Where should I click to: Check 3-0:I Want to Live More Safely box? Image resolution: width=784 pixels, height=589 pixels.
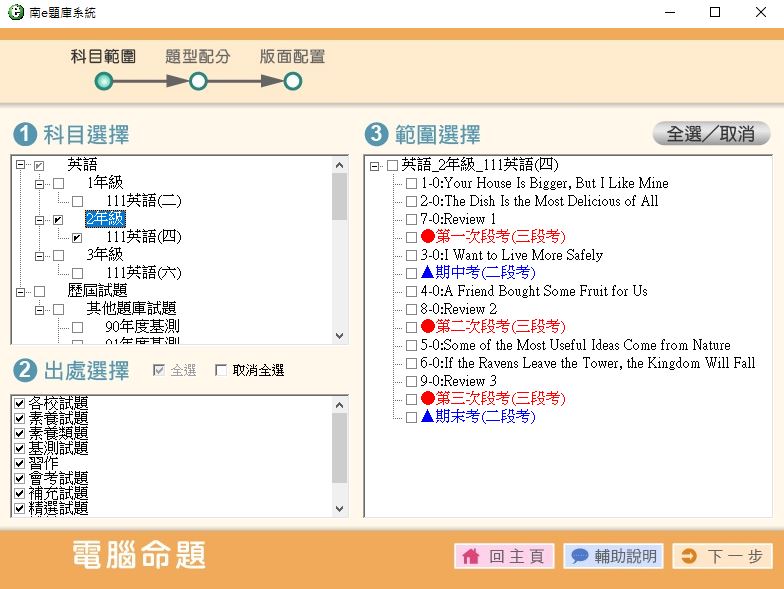(x=412, y=256)
